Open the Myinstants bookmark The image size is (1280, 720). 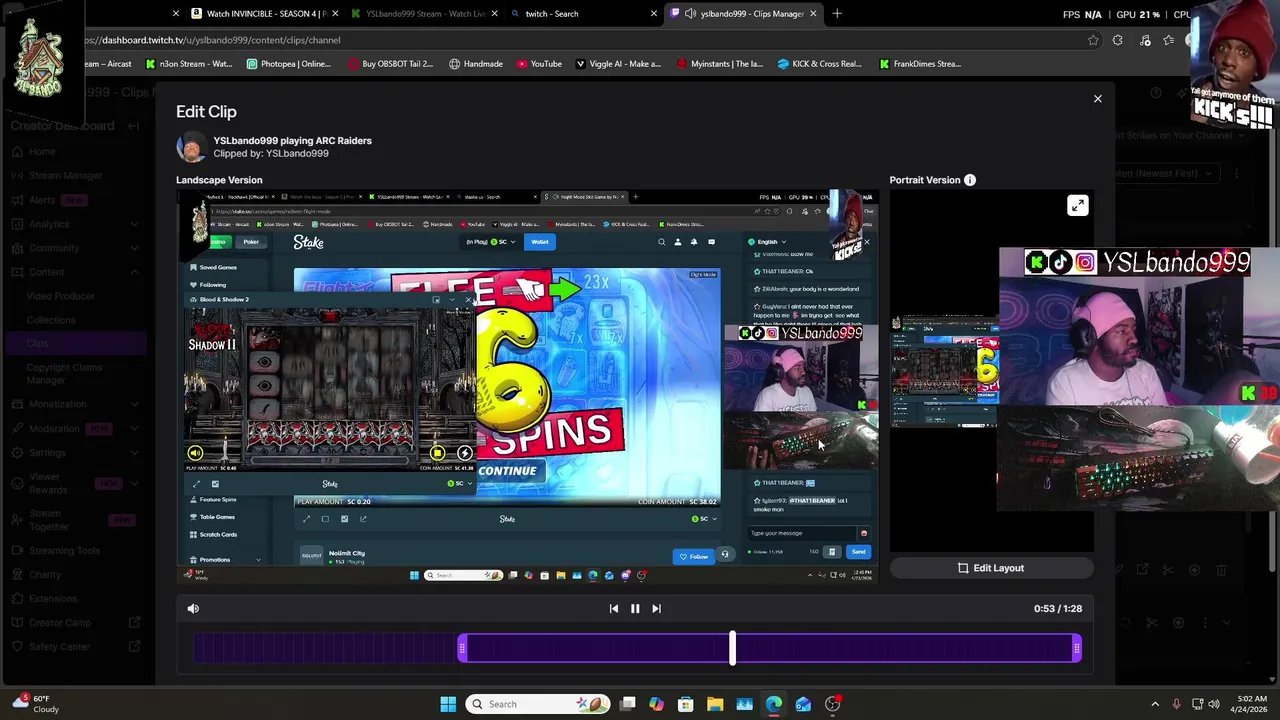720,64
